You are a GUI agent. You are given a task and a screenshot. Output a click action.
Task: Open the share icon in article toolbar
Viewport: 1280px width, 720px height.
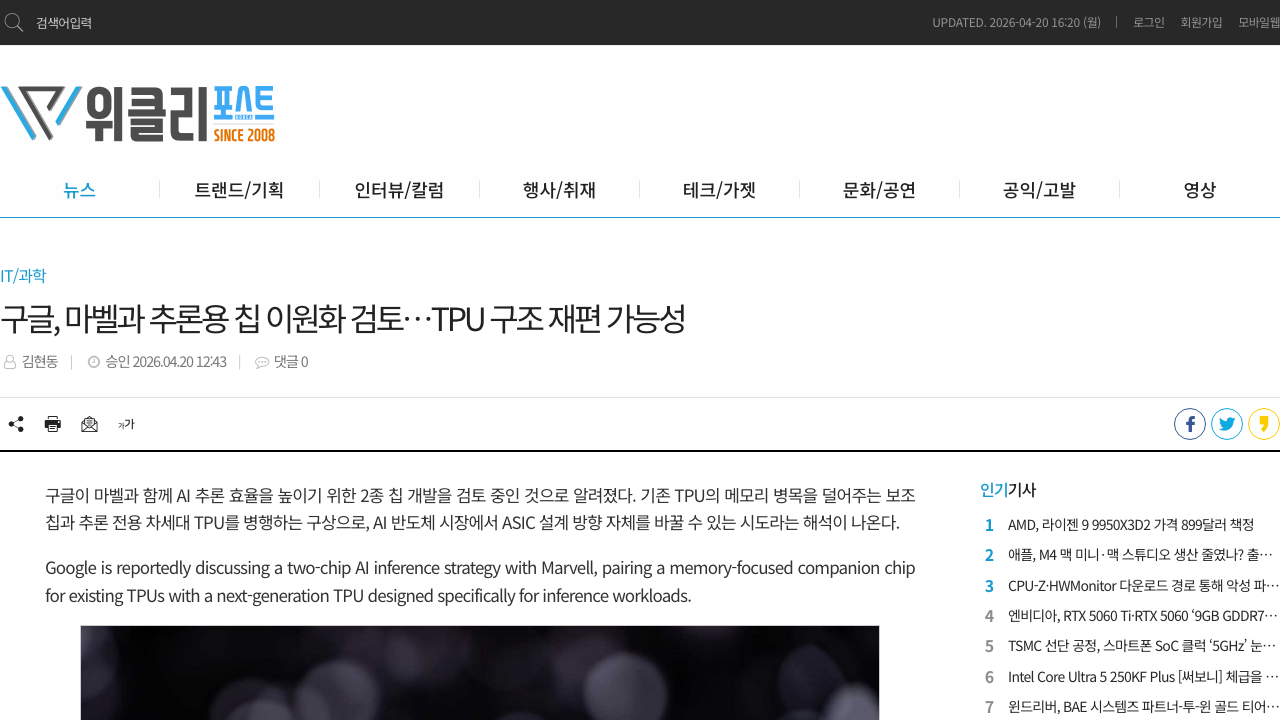16,424
